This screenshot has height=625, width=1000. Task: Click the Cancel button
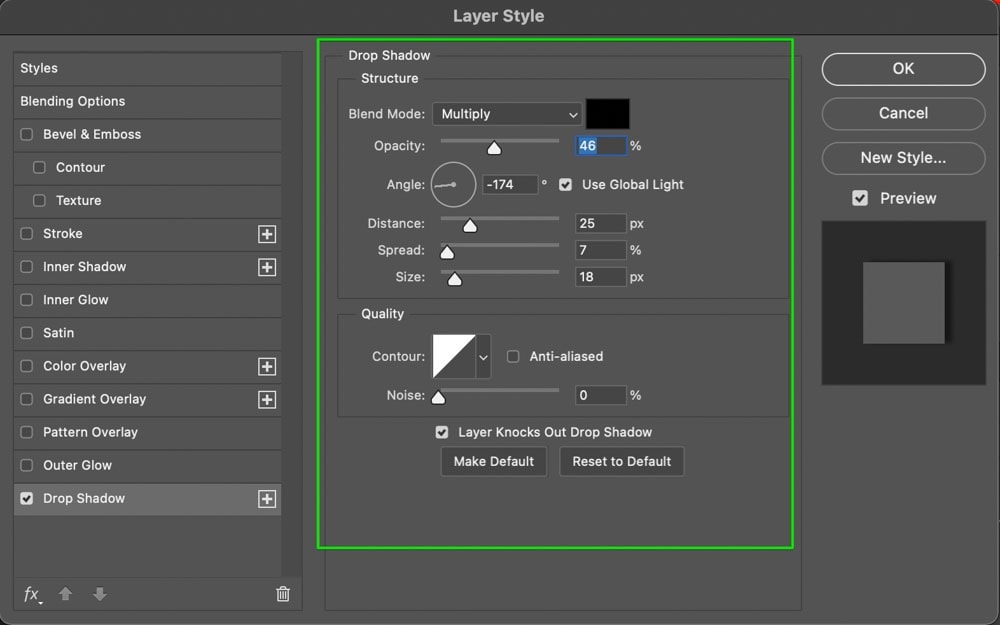tap(903, 114)
